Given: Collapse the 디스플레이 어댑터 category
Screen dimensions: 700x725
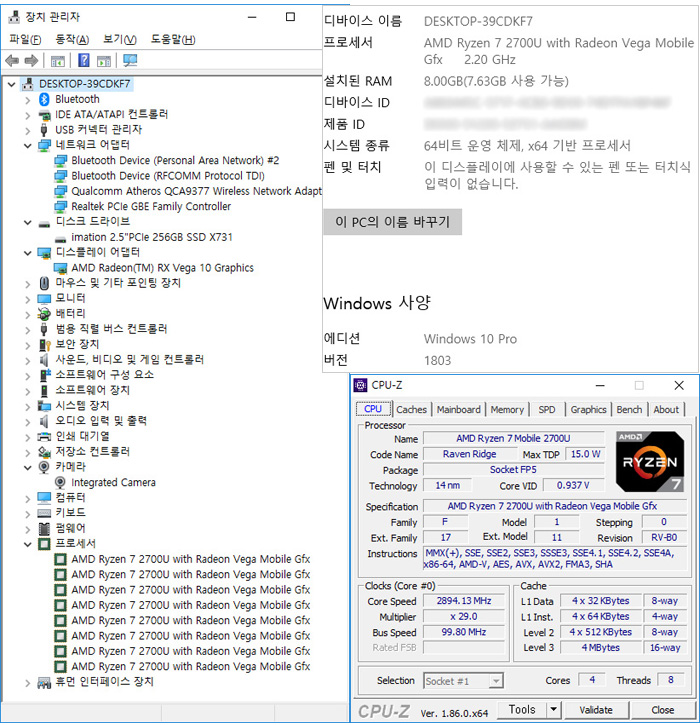Looking at the screenshot, I should [x=28, y=253].
